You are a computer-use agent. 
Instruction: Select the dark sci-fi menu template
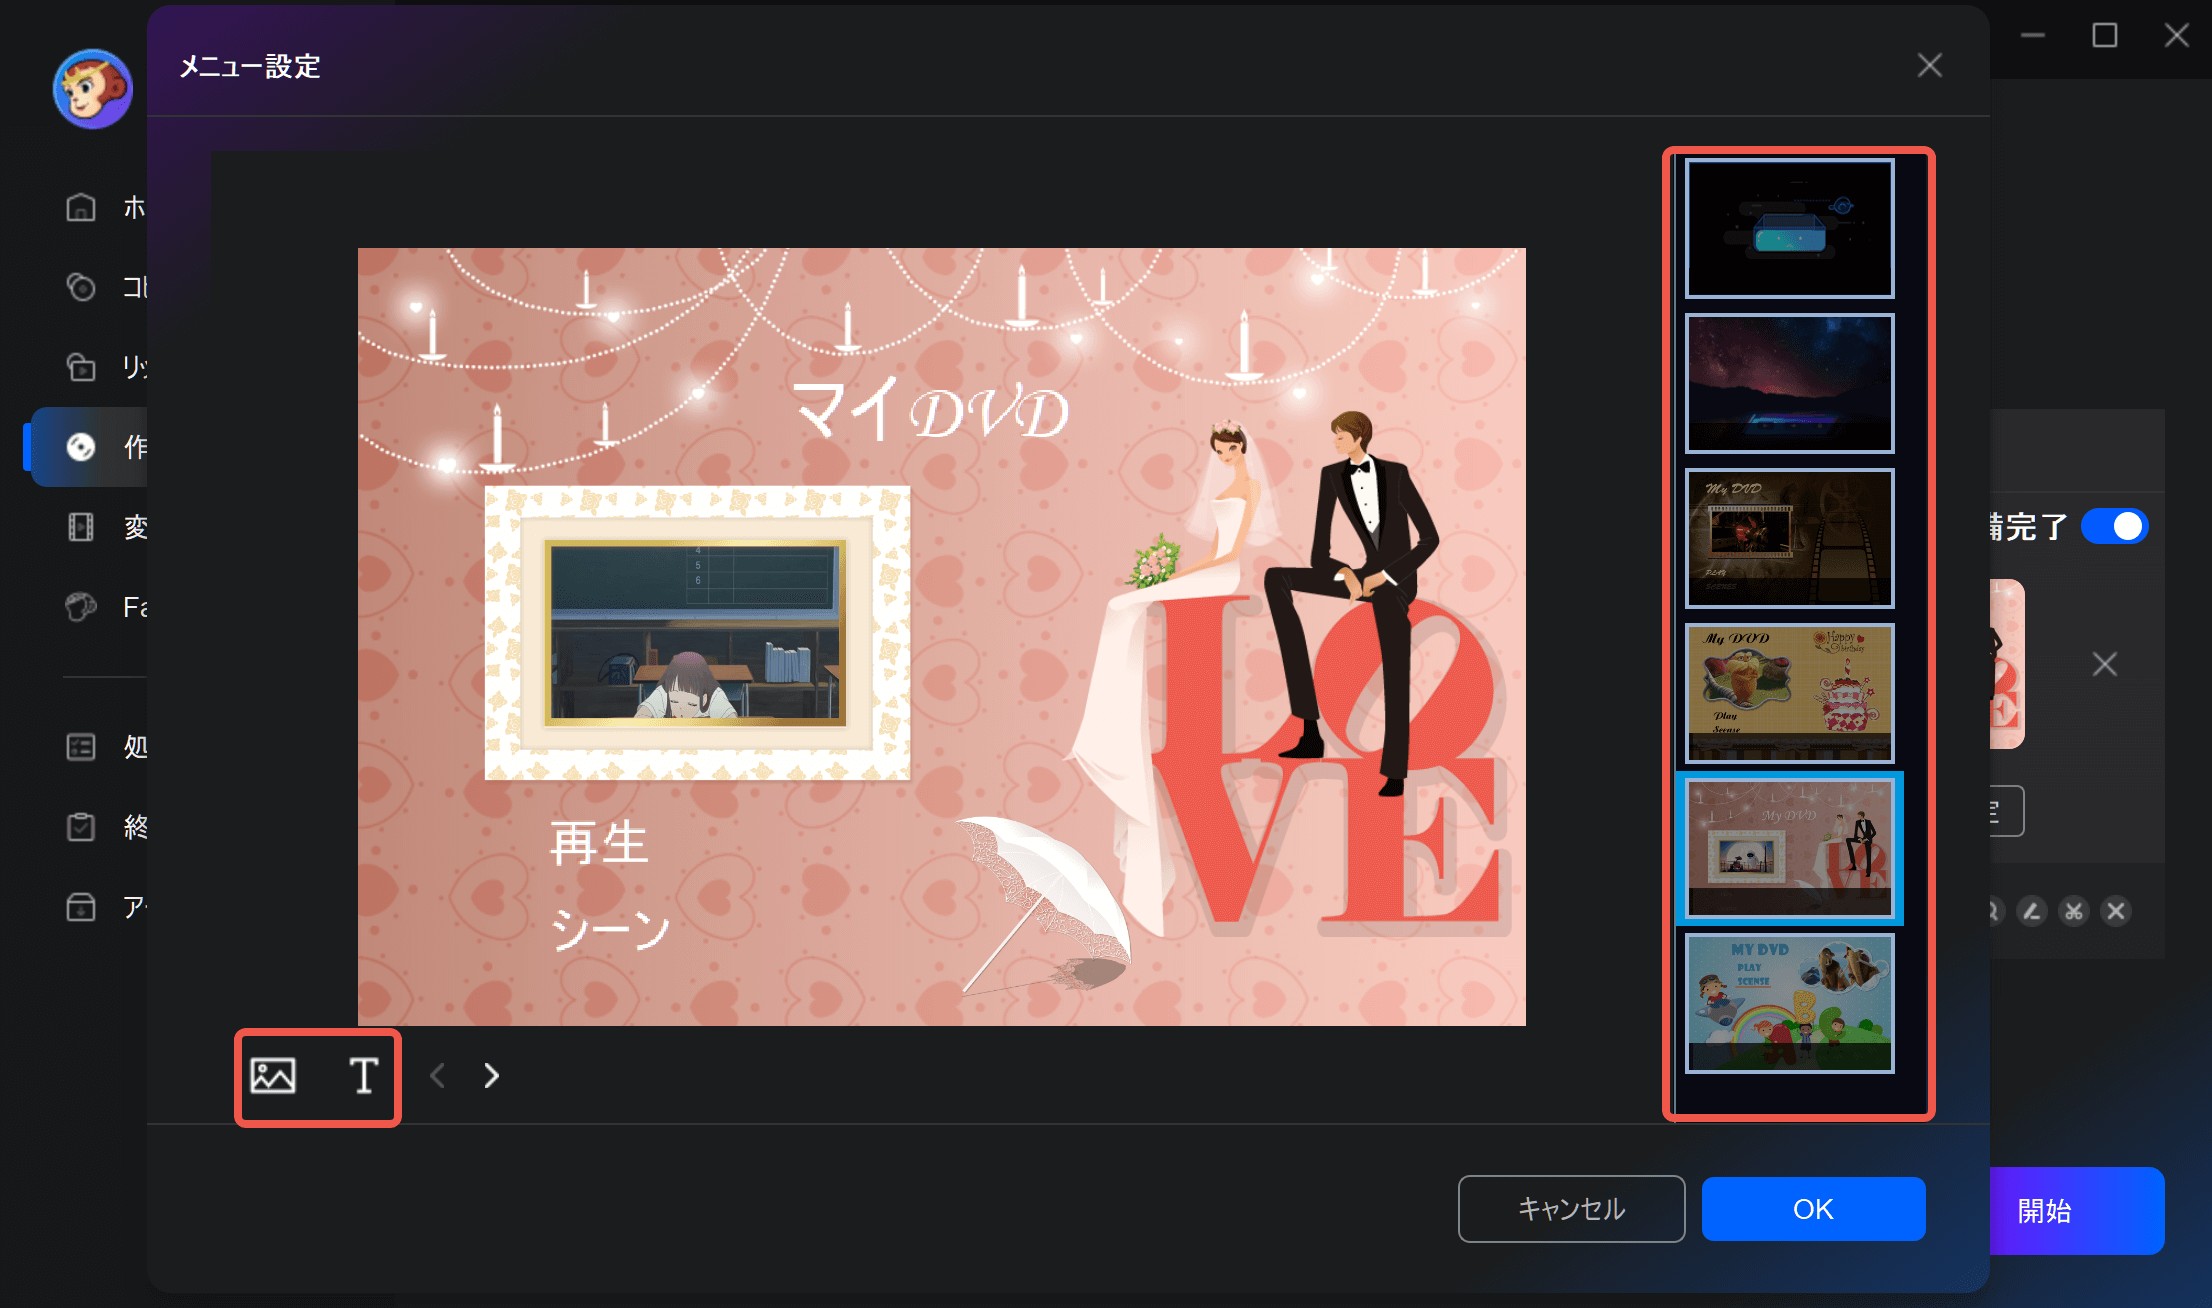tap(1789, 228)
